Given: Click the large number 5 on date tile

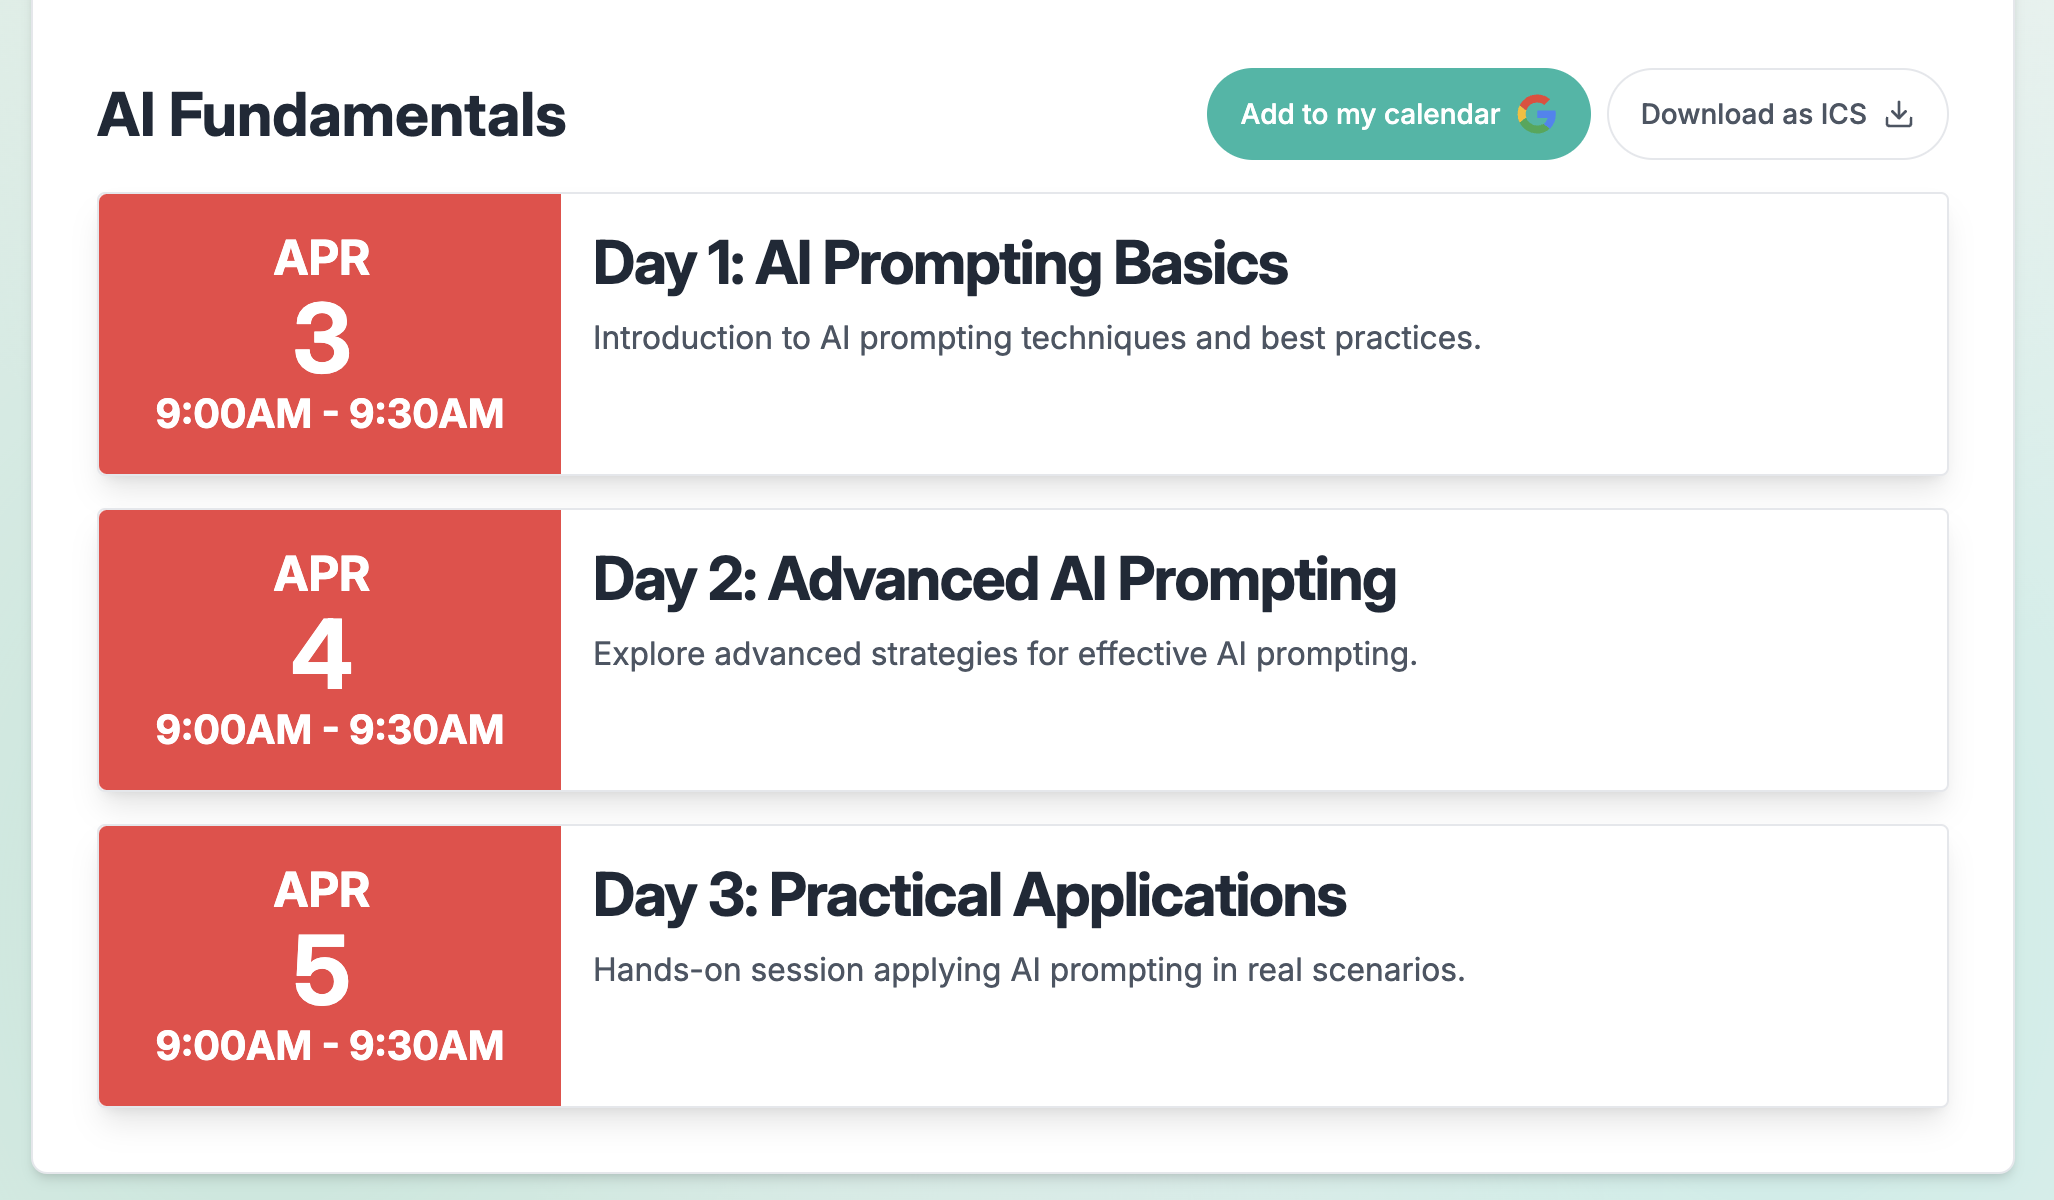Looking at the screenshot, I should [x=322, y=971].
